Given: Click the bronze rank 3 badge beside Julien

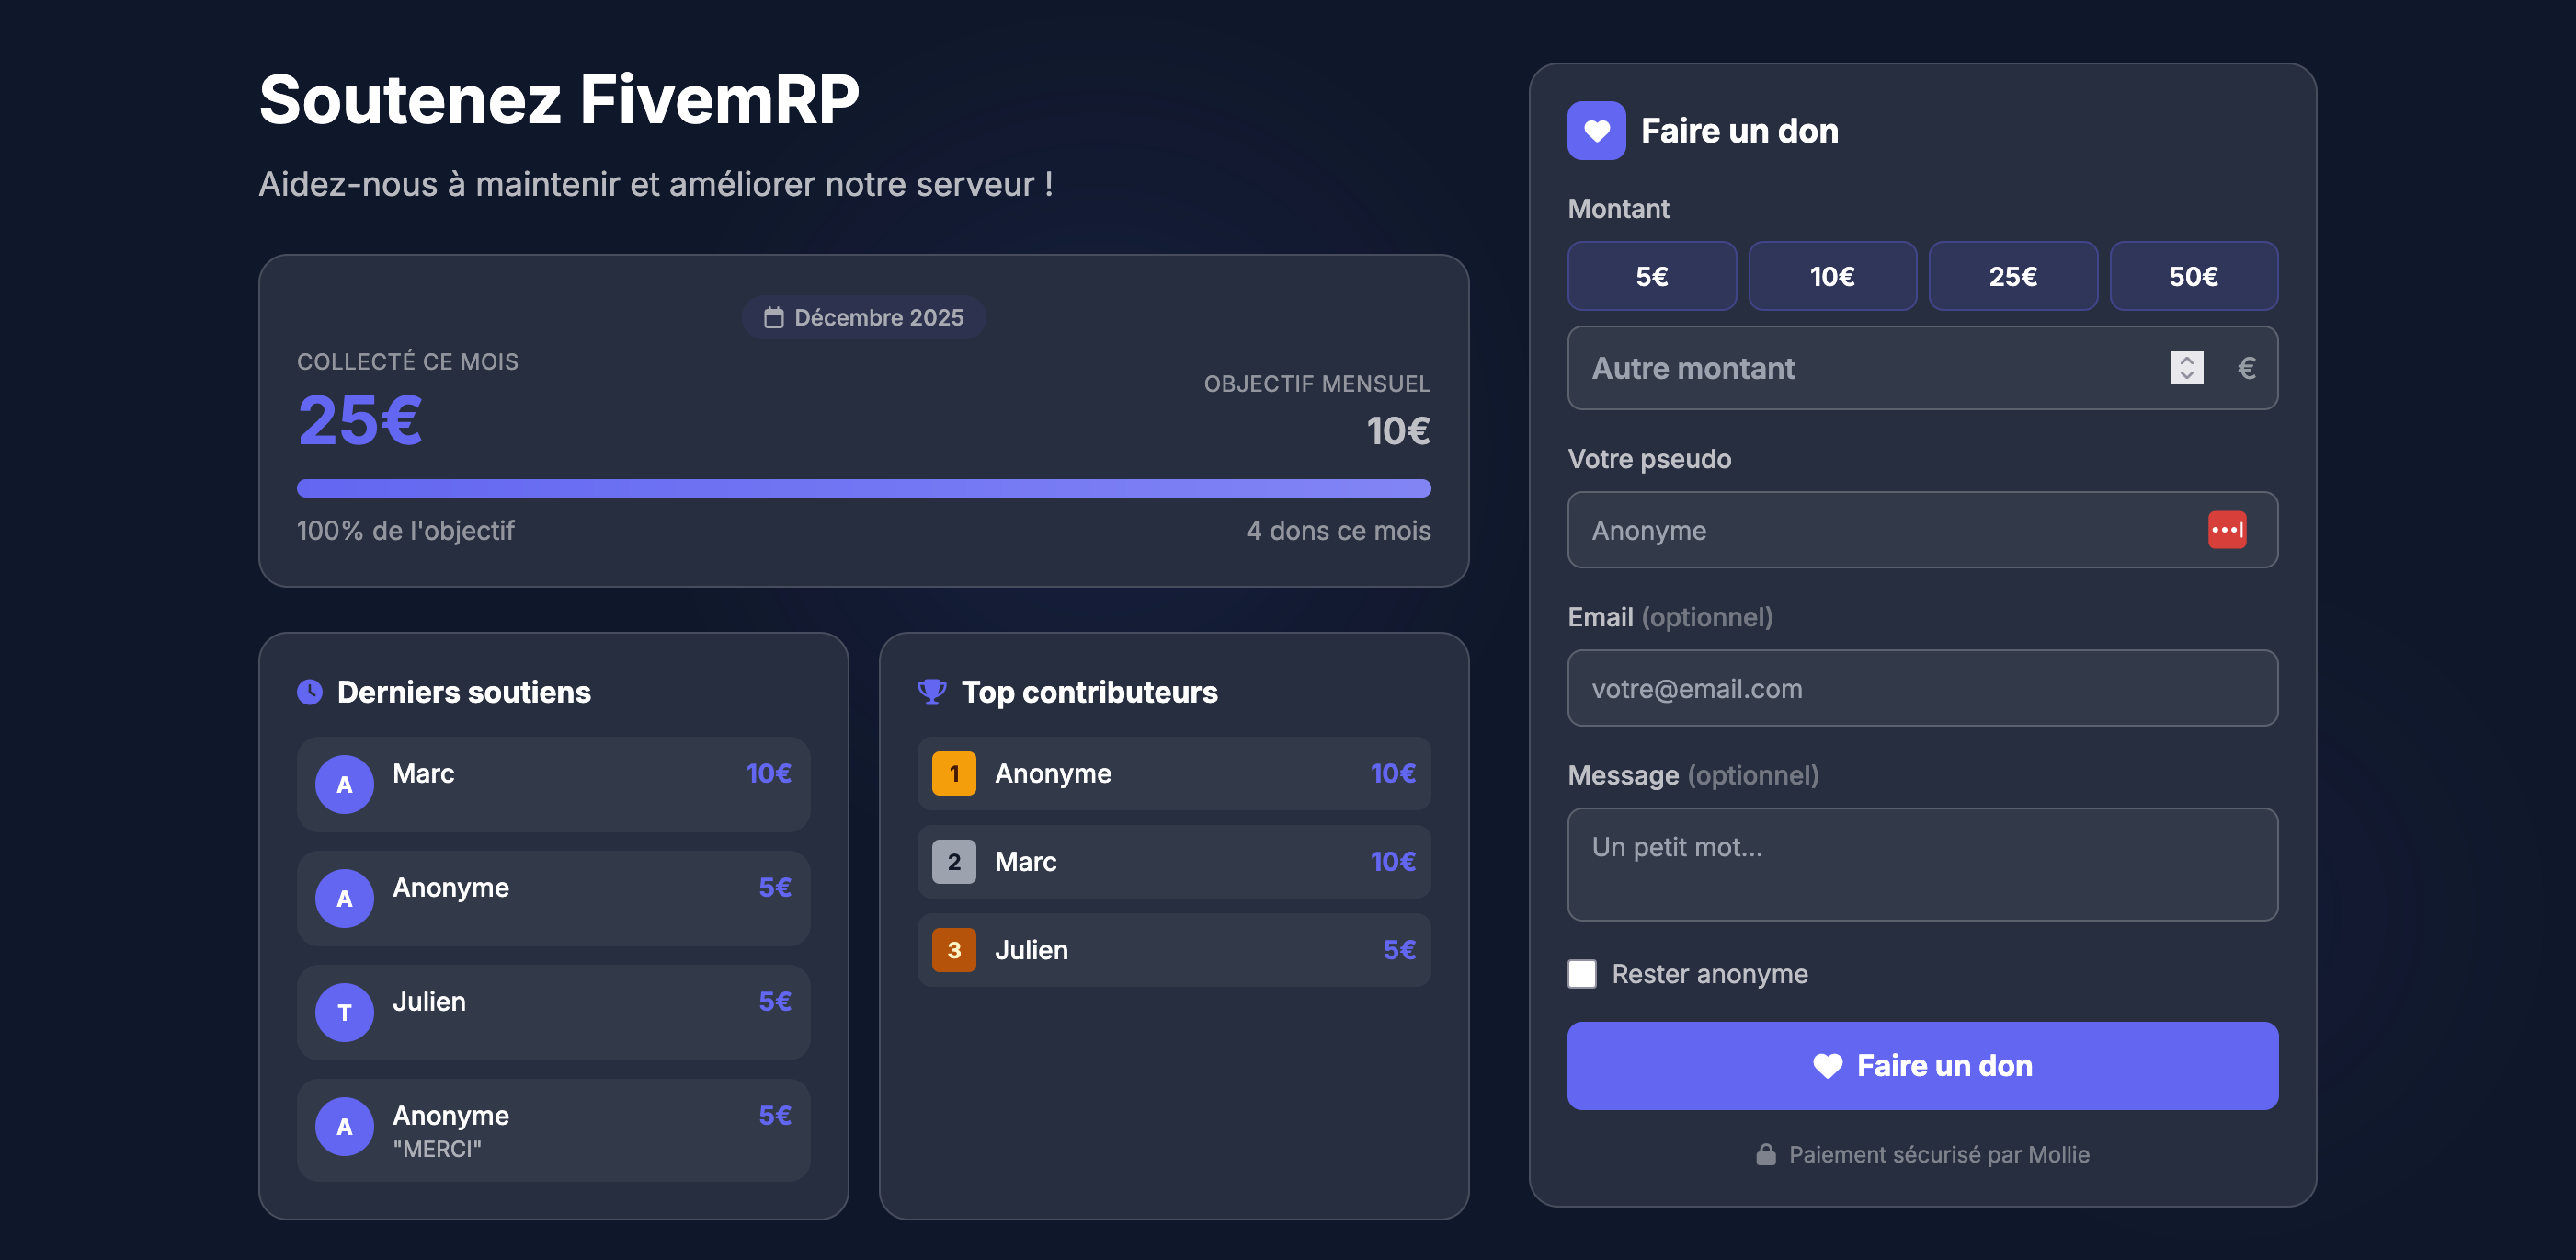Looking at the screenshot, I should [x=953, y=950].
